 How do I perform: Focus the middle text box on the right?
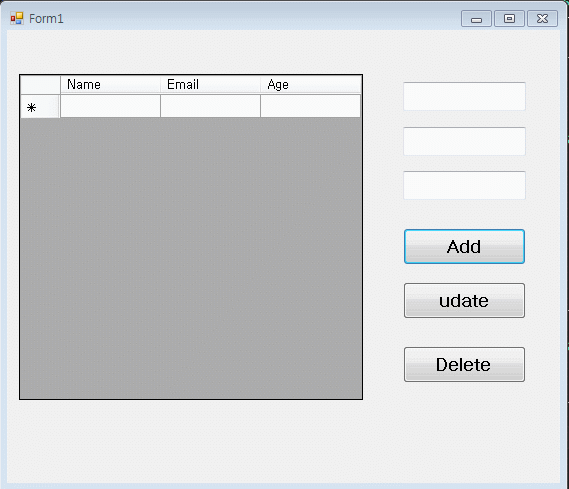pos(464,141)
